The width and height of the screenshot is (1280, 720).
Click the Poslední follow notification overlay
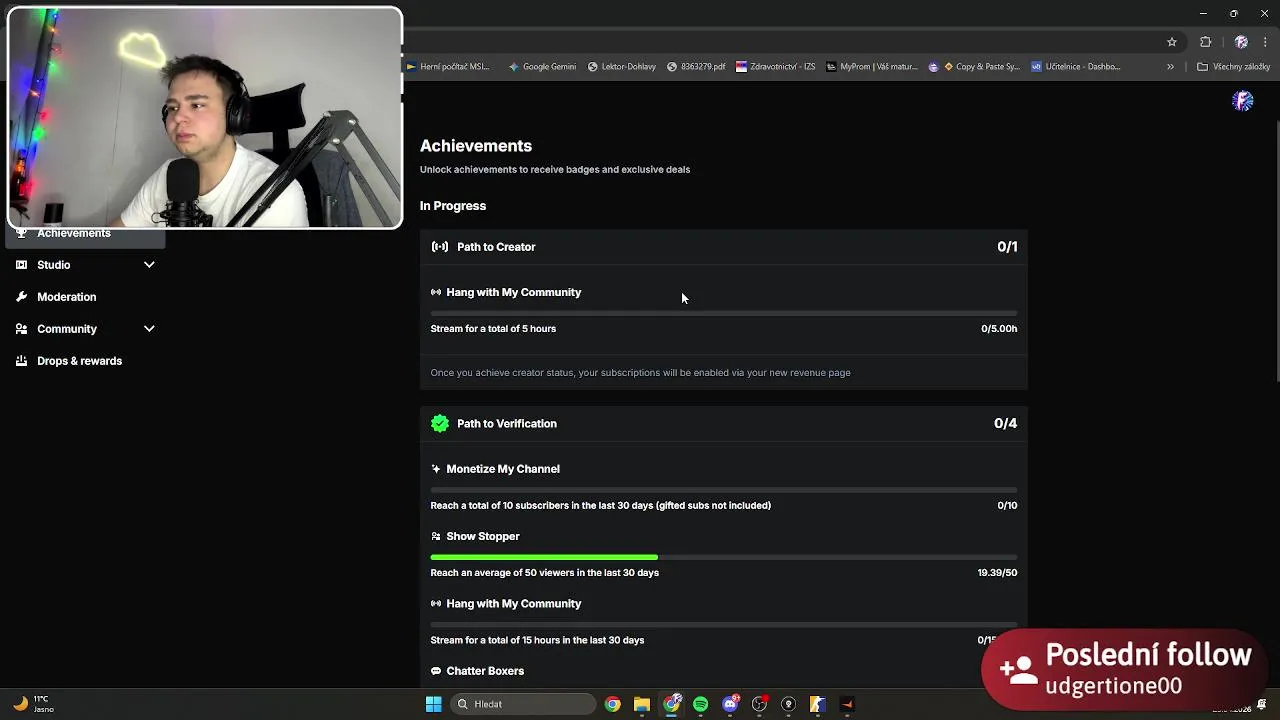tap(1124, 669)
